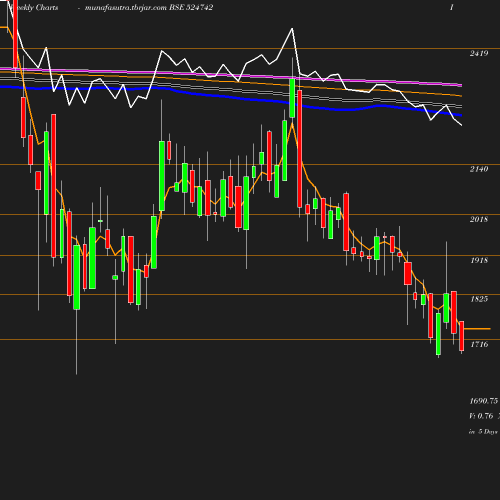Click the 'munafasutra.tbrjar.com BSE 524742' title text
500x500 pixels.
(x=149, y=8)
